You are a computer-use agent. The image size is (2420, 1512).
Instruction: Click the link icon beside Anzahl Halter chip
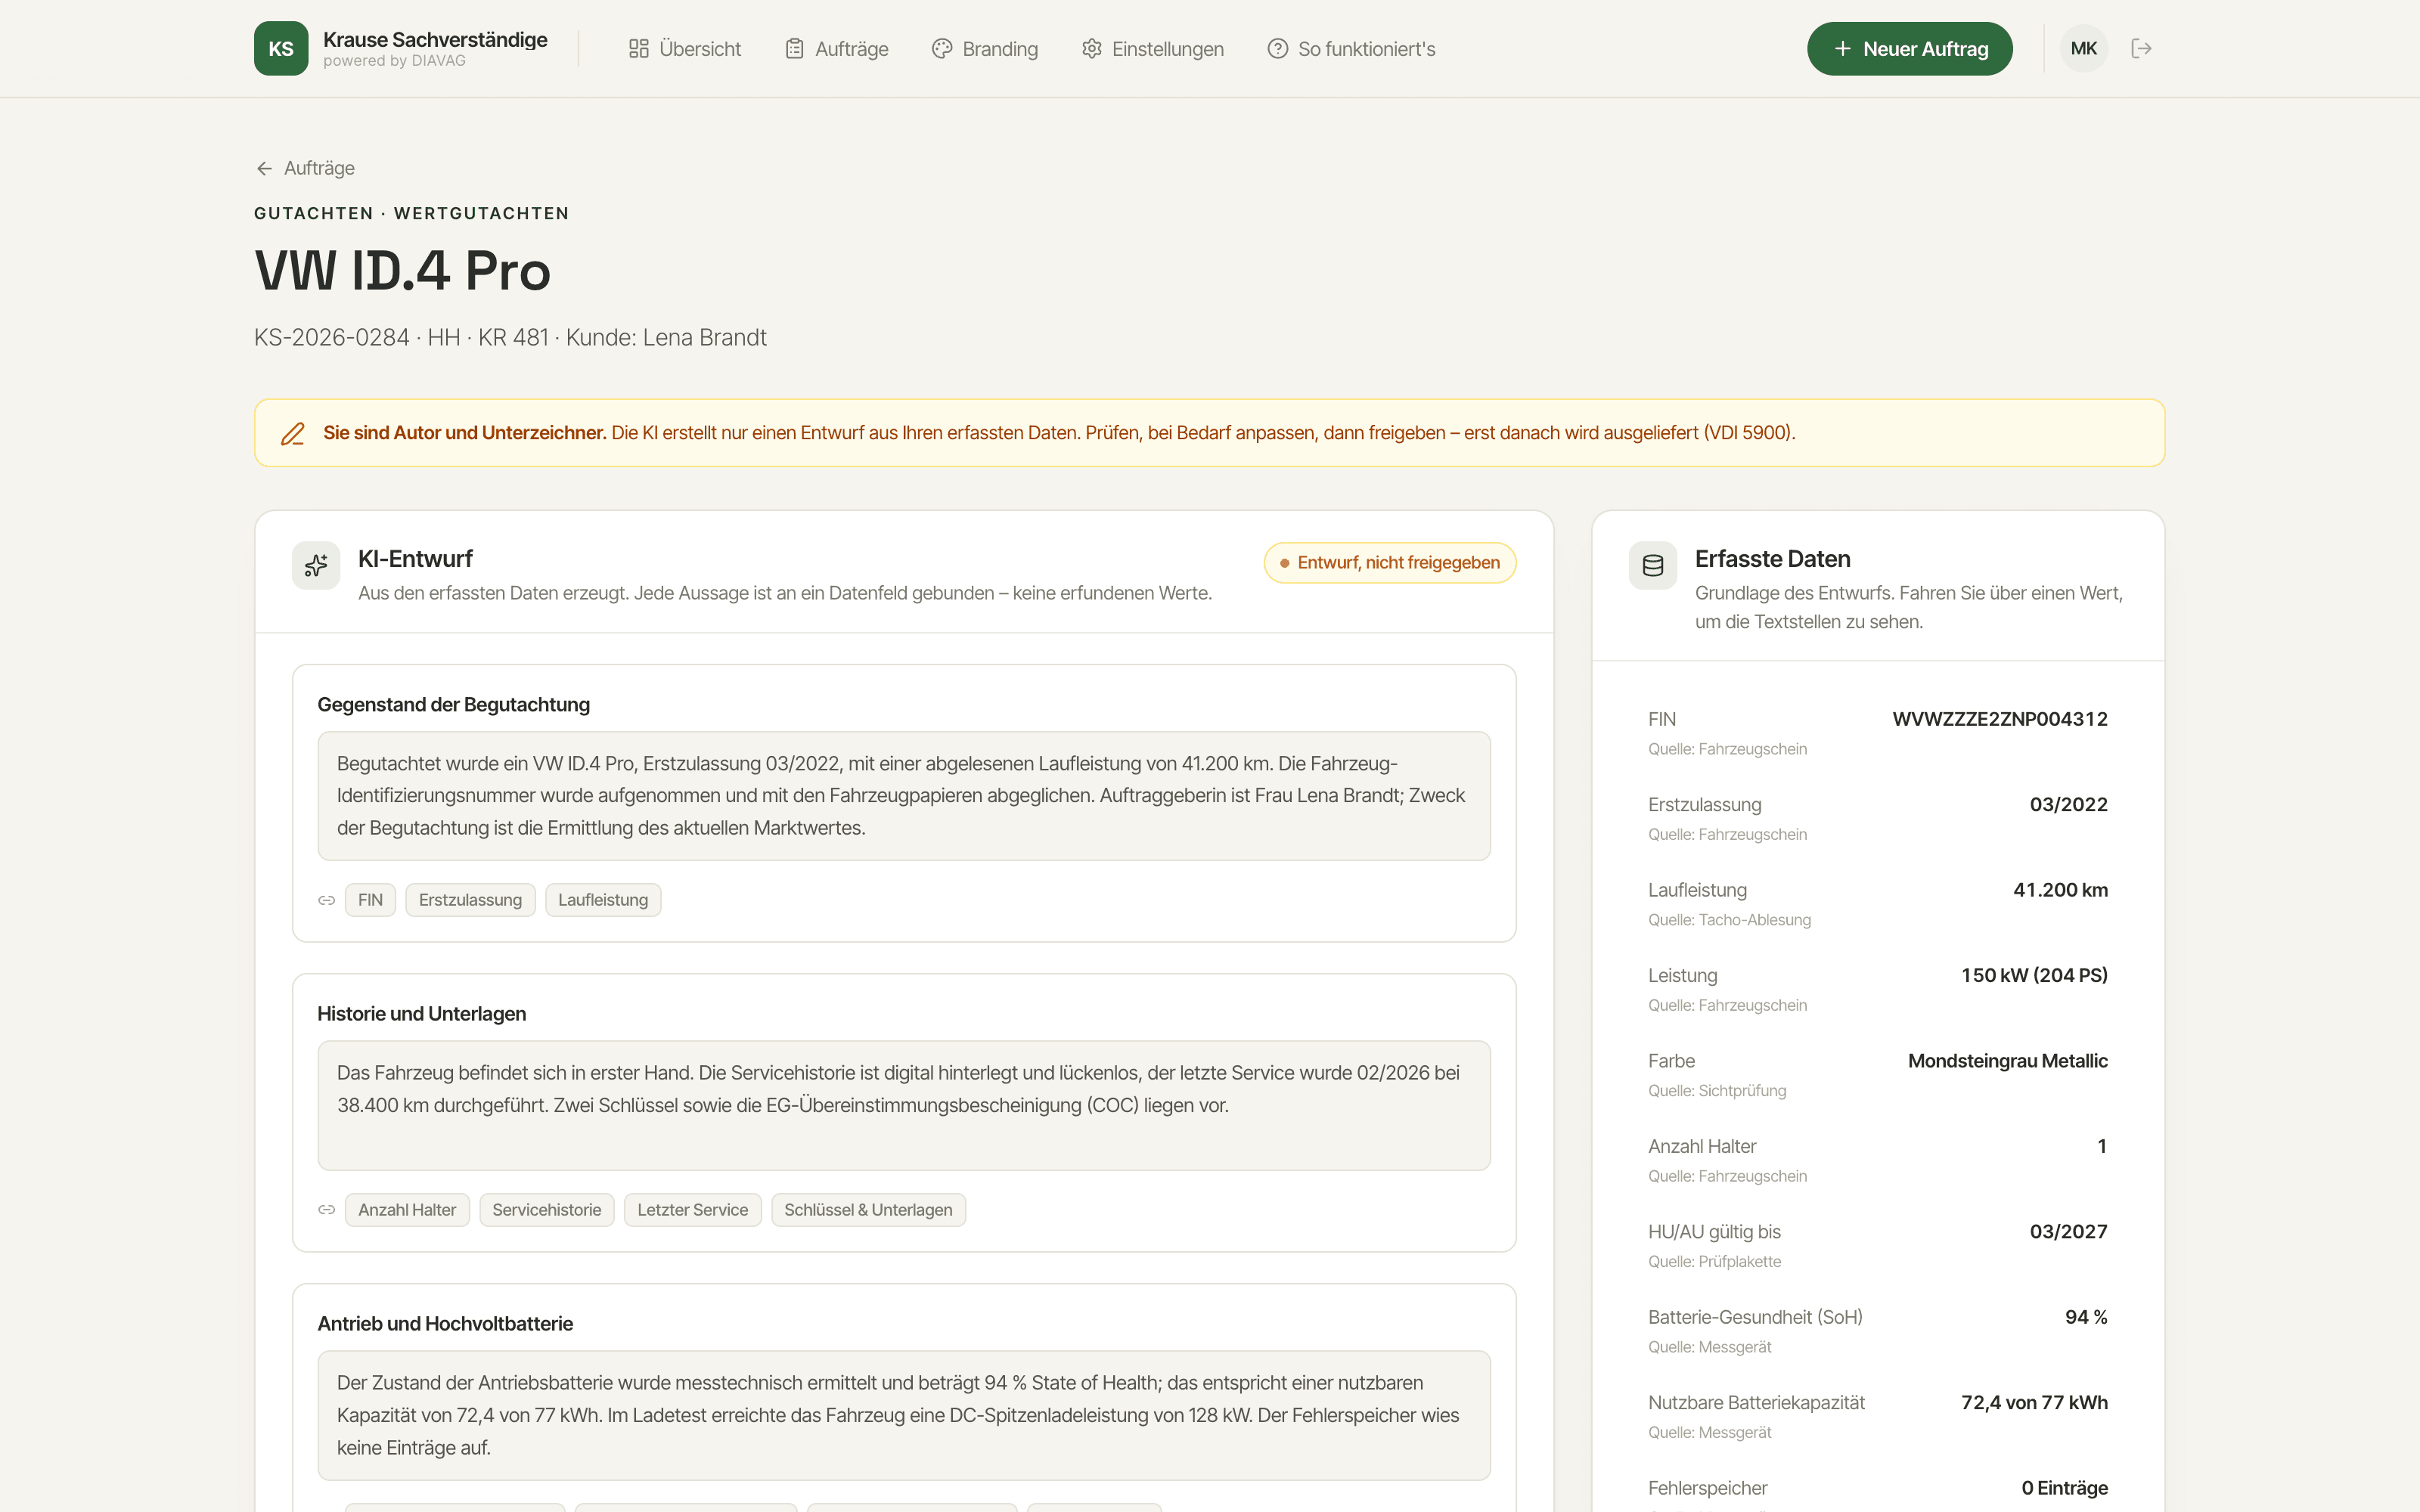(x=327, y=1210)
